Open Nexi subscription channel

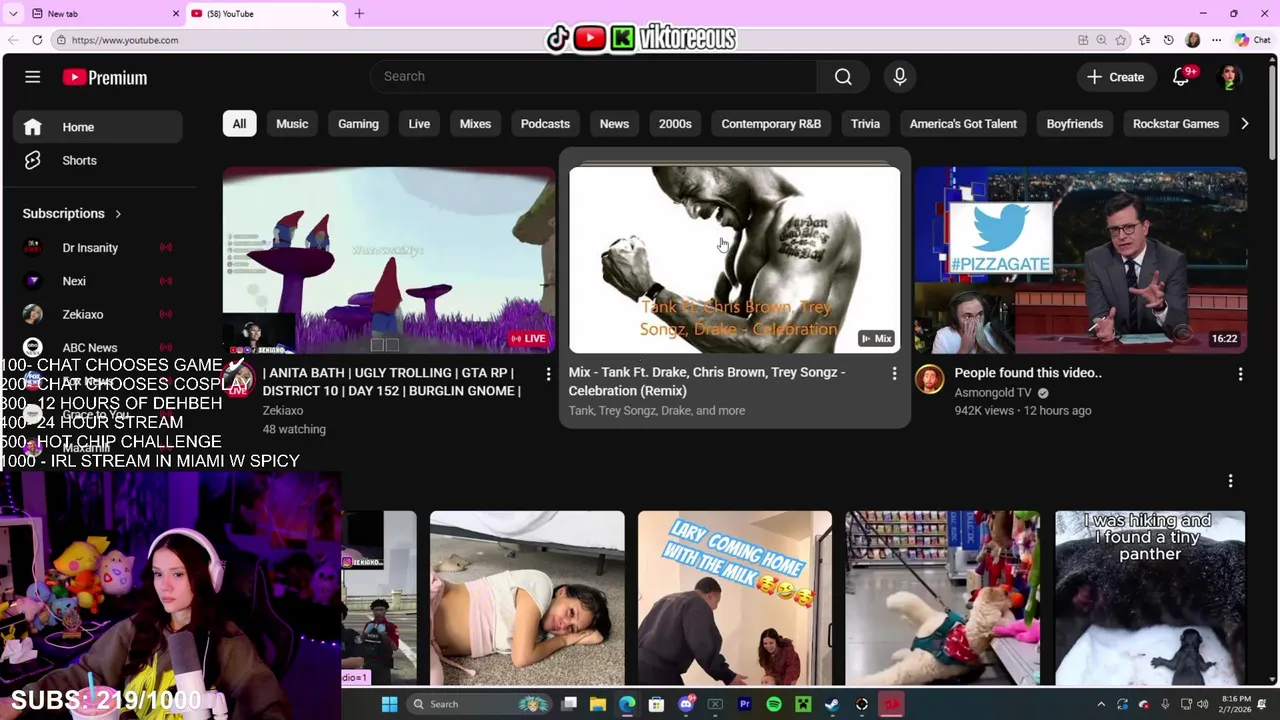(x=98, y=281)
